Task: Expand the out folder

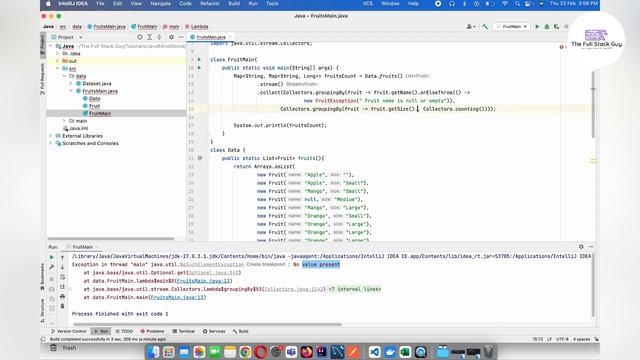Action: tap(58, 61)
